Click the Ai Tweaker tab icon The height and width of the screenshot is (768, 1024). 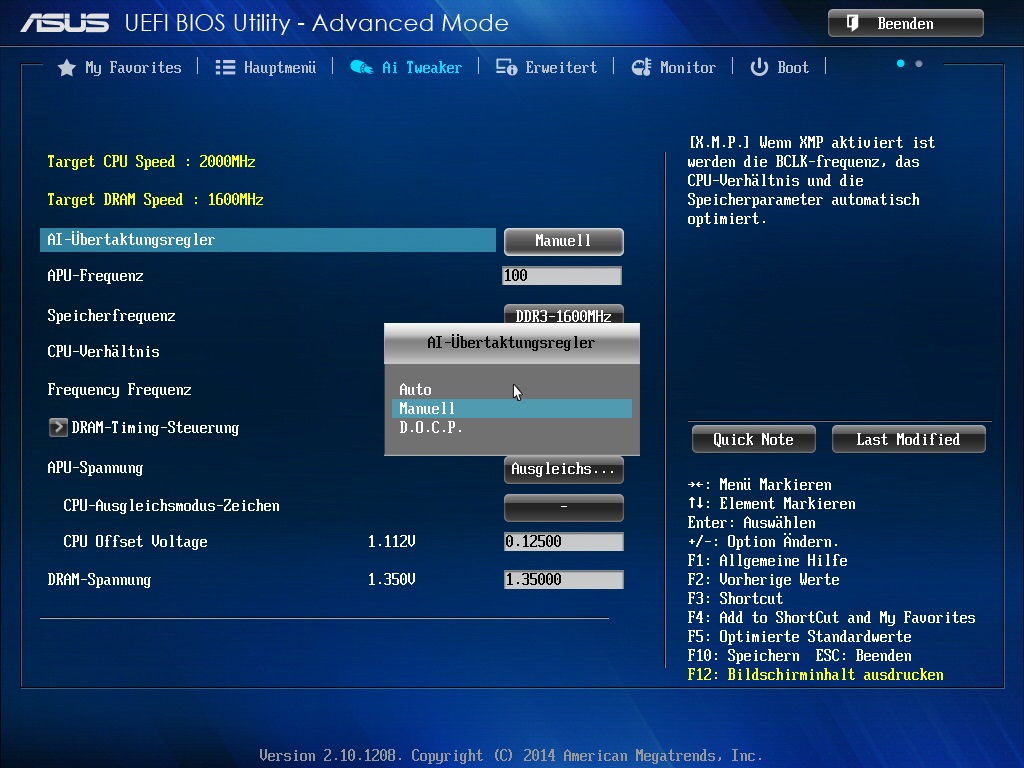(x=361, y=67)
